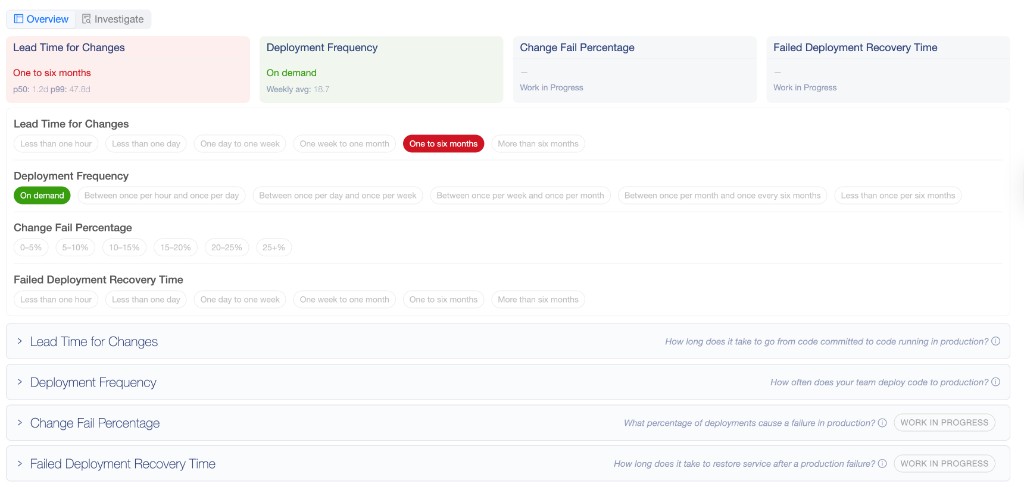Select the 20–25% change fail pill
The width and height of the screenshot is (1024, 487).
tap(227, 247)
